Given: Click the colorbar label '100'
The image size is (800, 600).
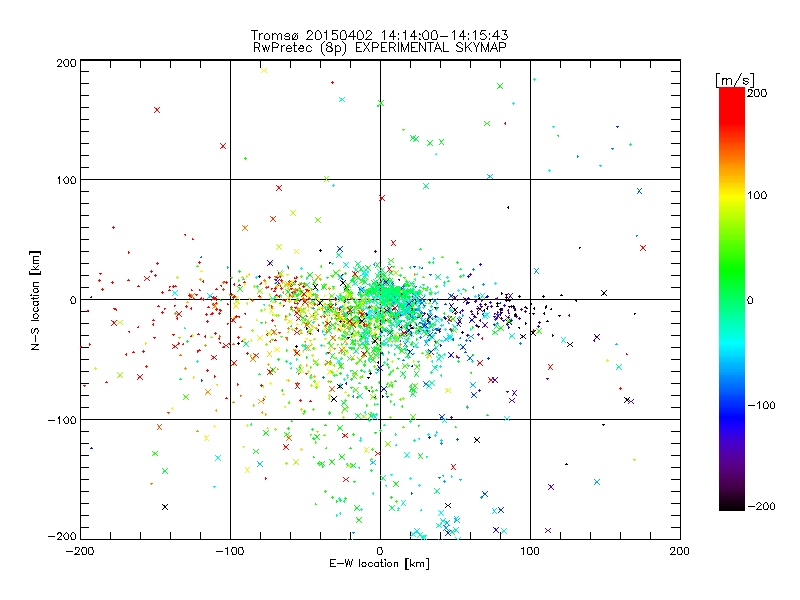Looking at the screenshot, I should pos(757,195).
